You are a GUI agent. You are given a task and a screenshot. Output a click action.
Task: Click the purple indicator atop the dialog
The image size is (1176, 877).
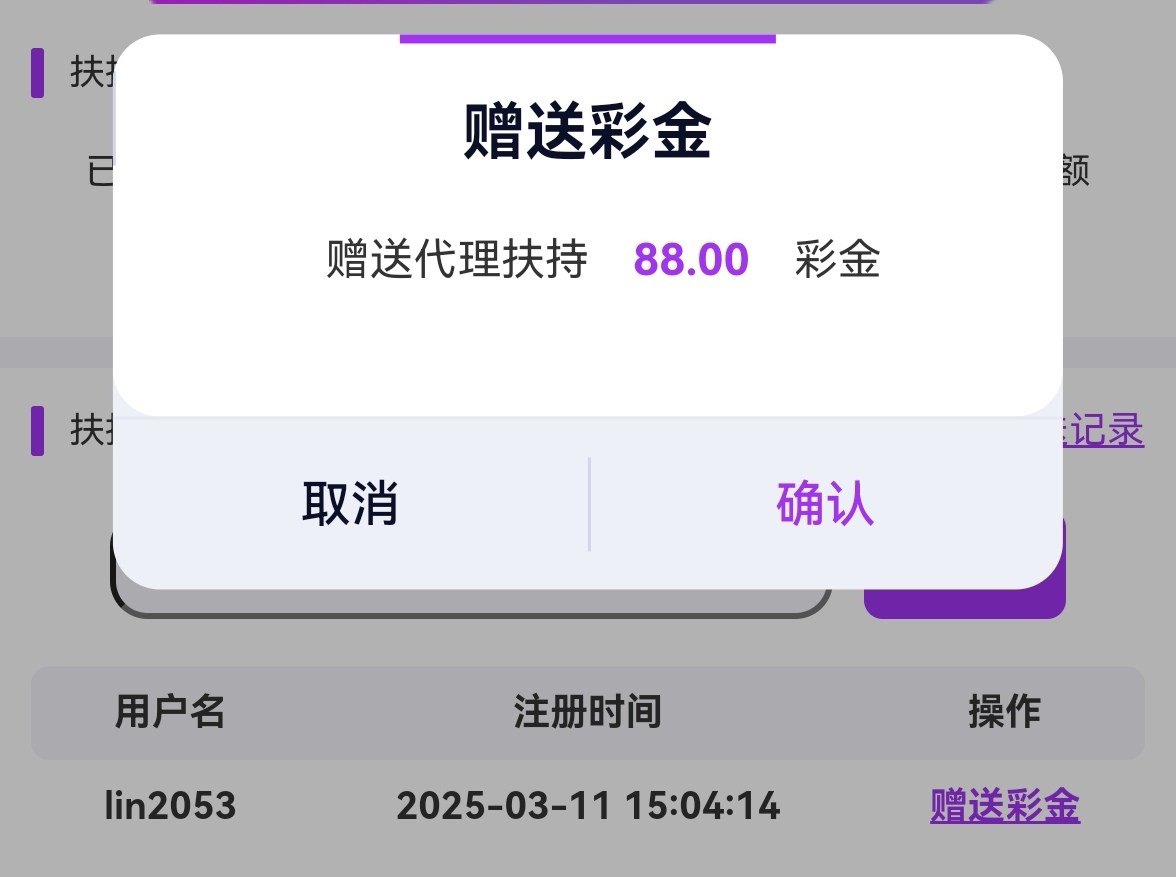point(587,39)
